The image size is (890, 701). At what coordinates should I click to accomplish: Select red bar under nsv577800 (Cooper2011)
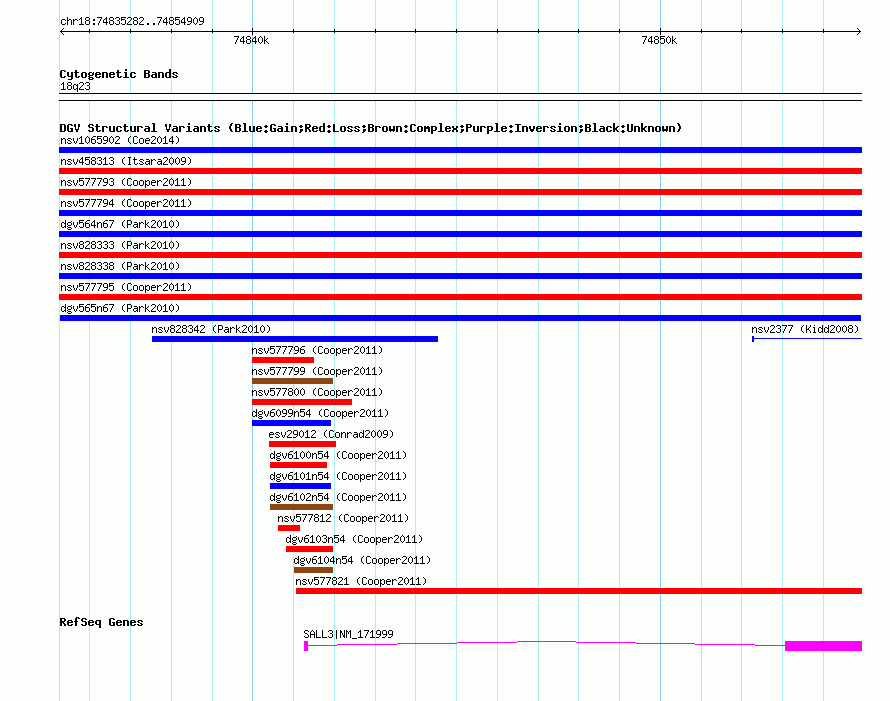point(302,402)
